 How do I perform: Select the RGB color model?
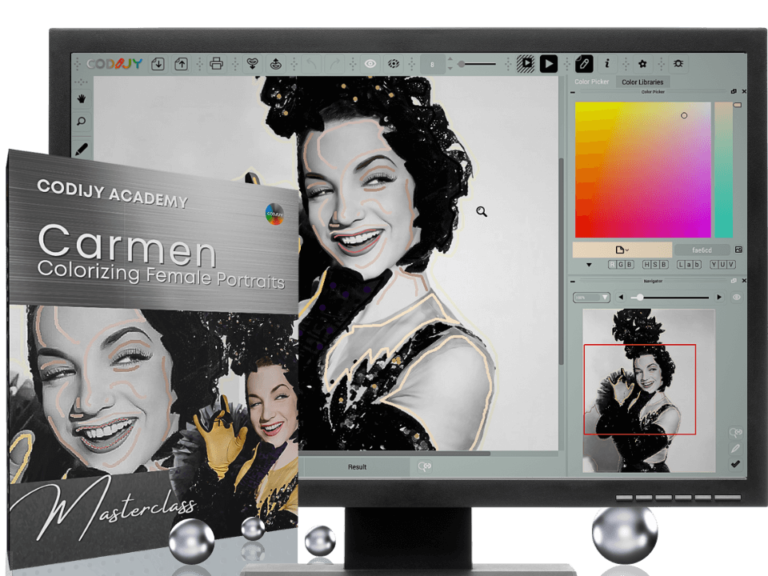click(621, 264)
